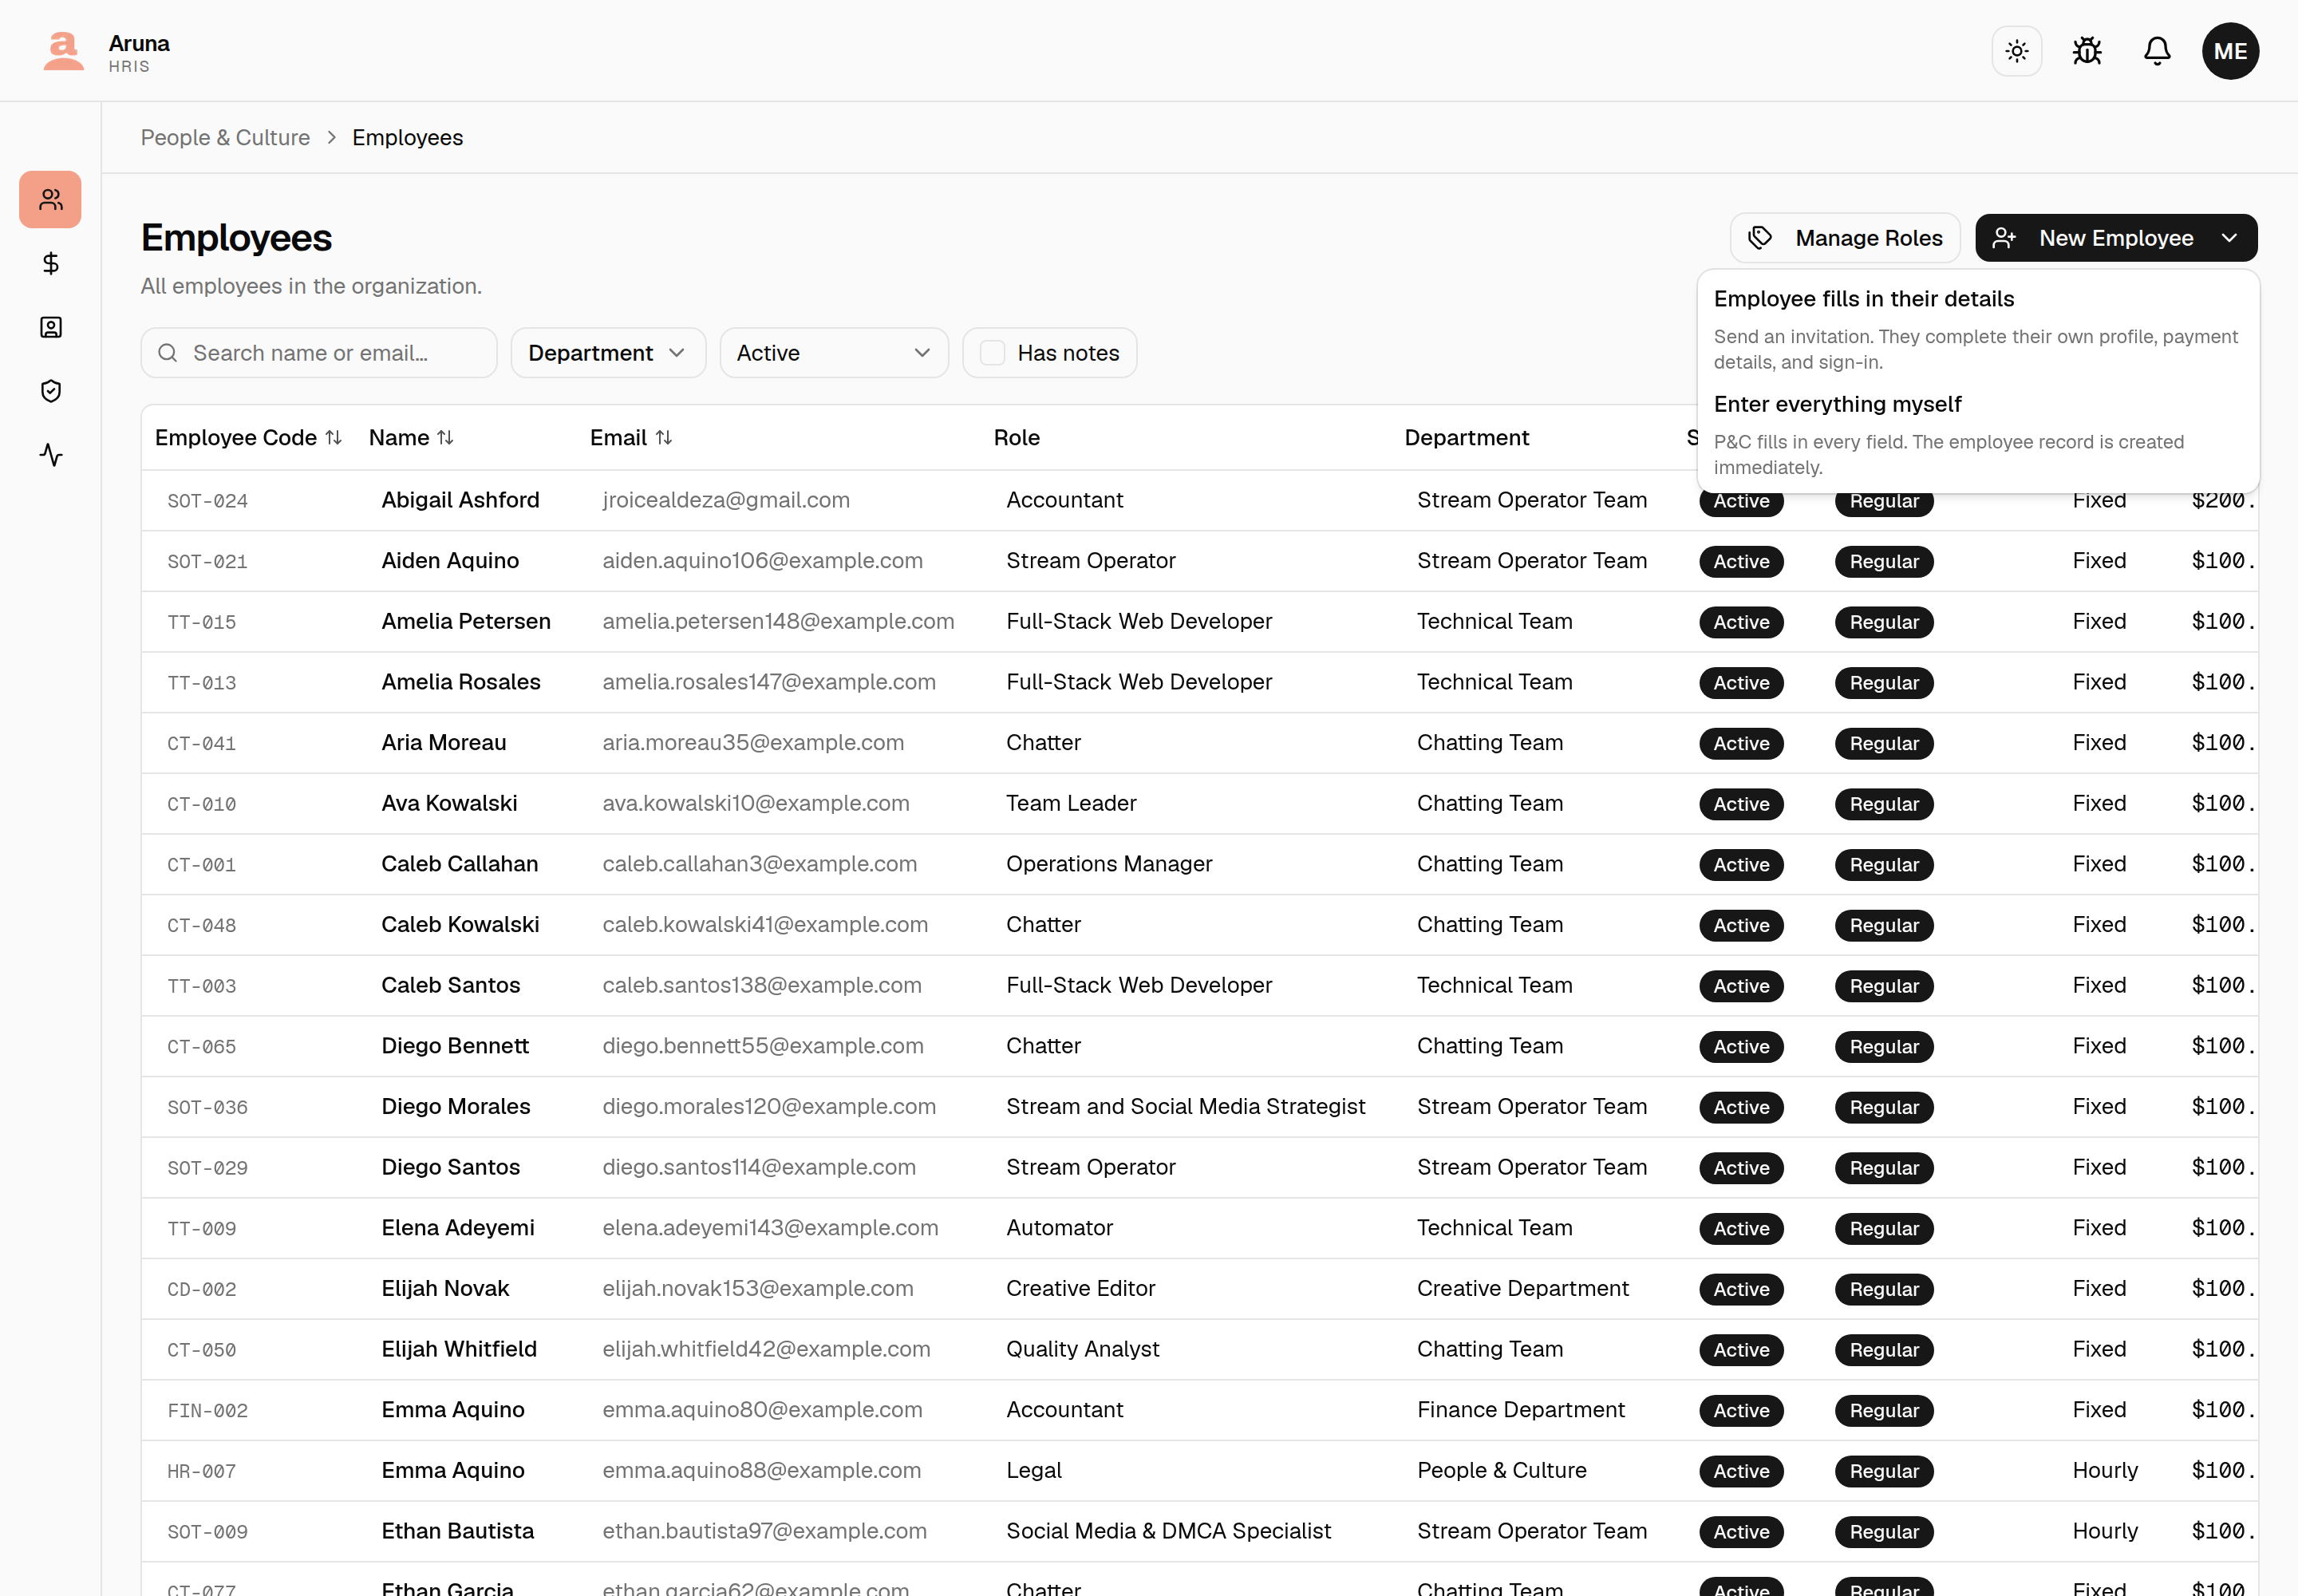
Task: Click Regular badge in Elena Adeyemi row
Action: click(1884, 1229)
